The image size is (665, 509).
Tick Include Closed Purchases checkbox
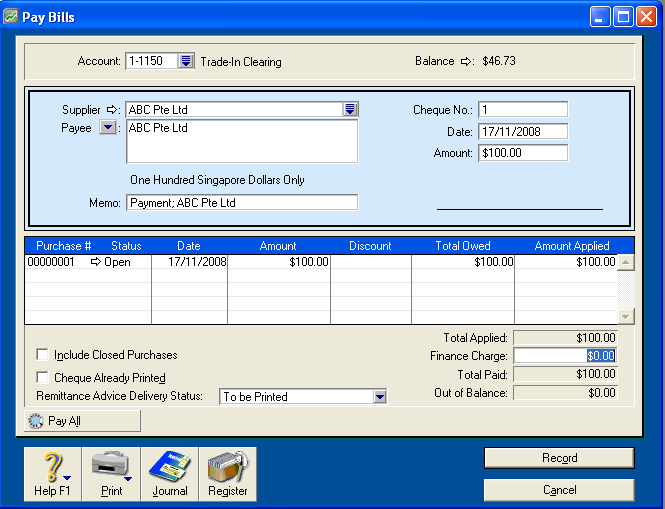coord(42,355)
